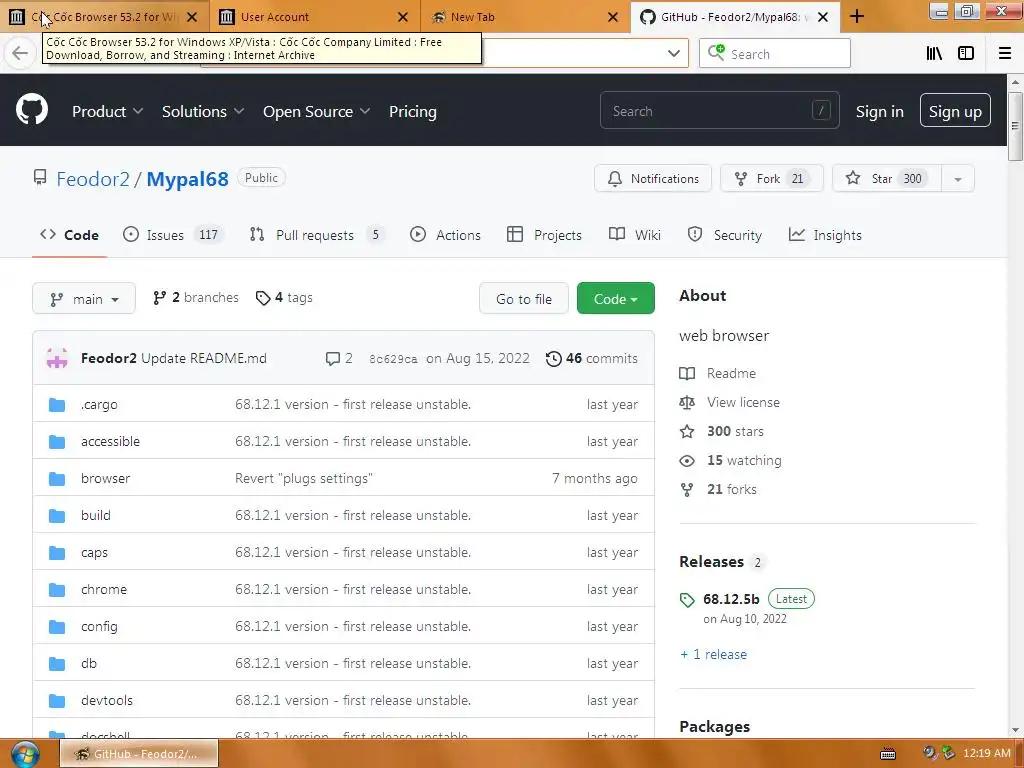
Task: Click the GitHub taskbar window button
Action: 138,754
